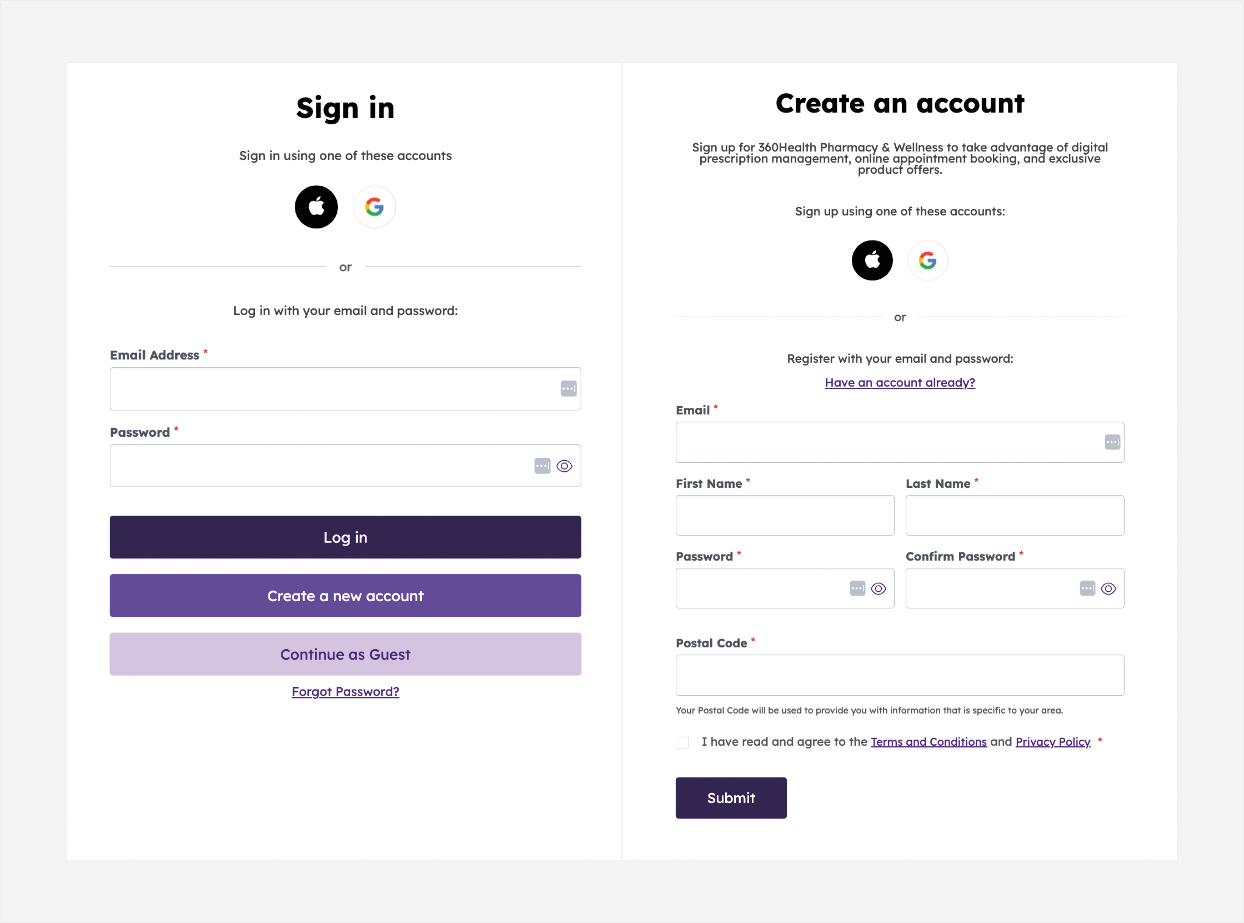Check the Terms and Conditions agreement box
This screenshot has height=923, width=1244.
(x=682, y=742)
